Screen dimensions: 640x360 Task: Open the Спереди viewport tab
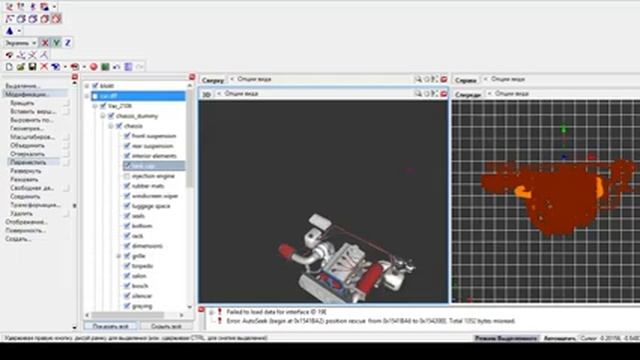[x=468, y=94]
